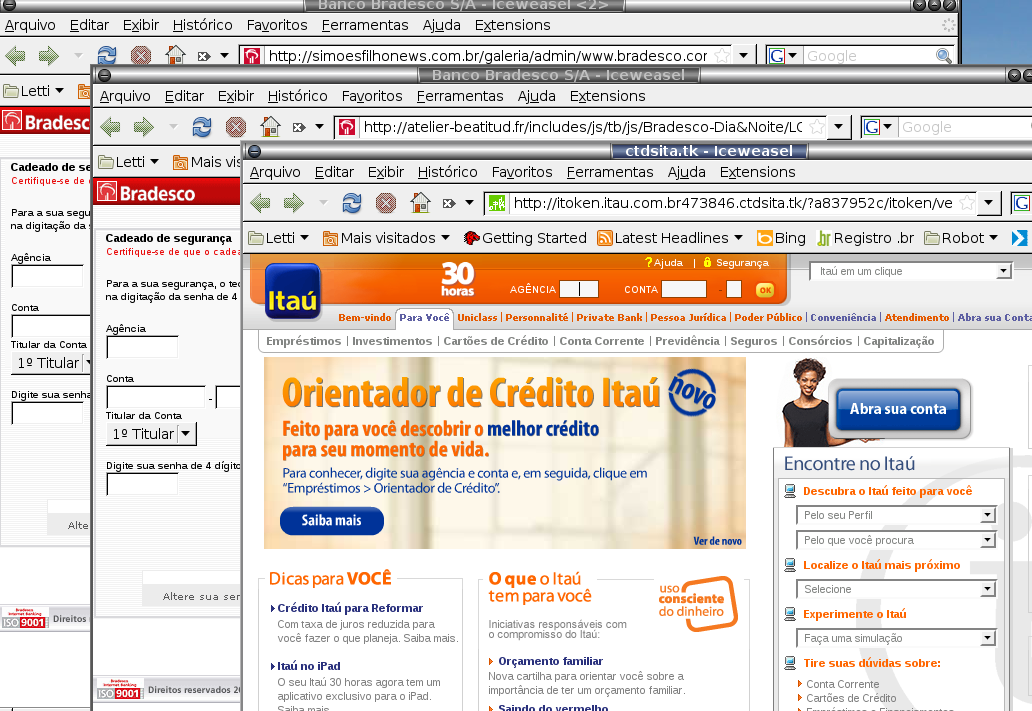Open the Registro .br bookmark

[x=865, y=238]
